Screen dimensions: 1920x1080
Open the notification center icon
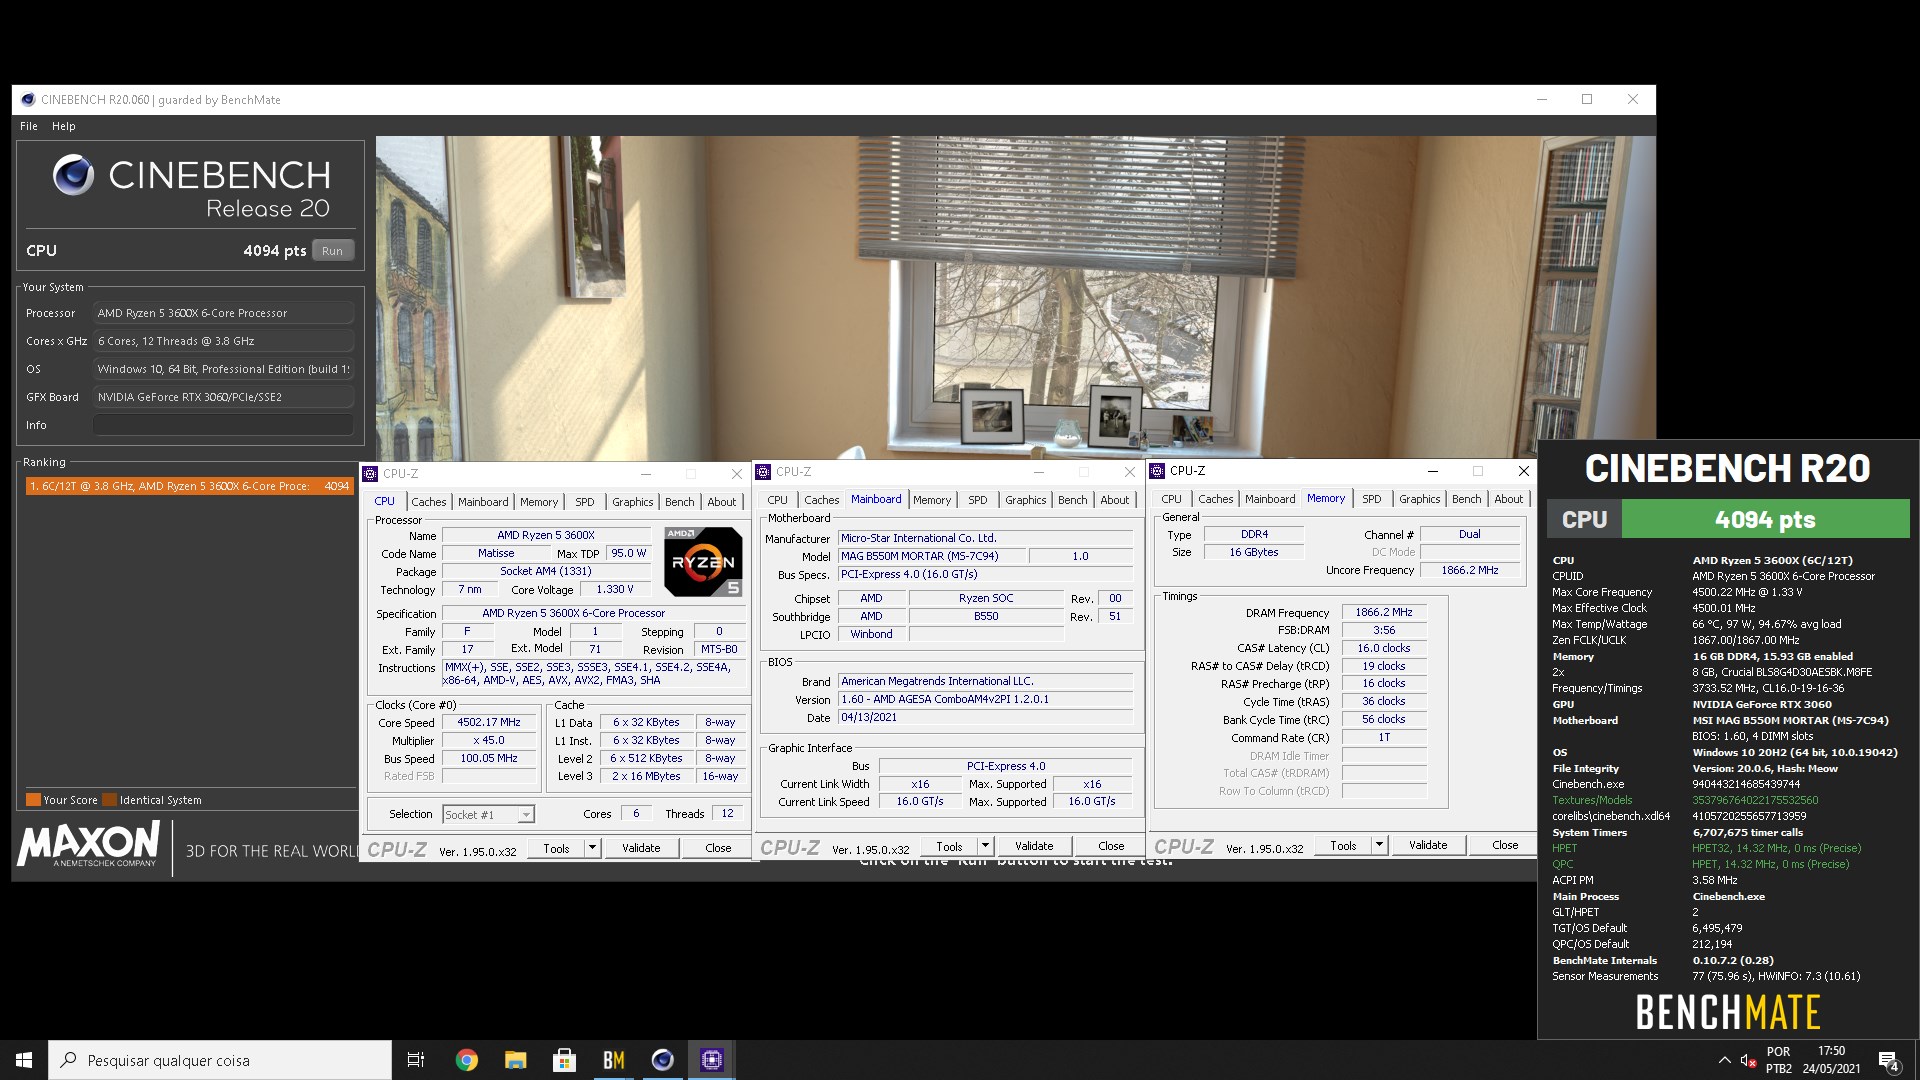coord(1889,1061)
